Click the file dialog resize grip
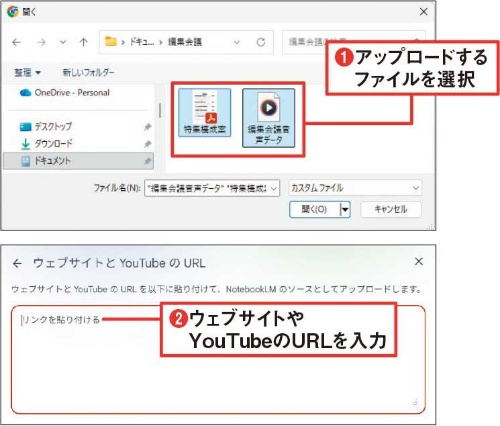Screen dimensions: 500x426 [431, 226]
